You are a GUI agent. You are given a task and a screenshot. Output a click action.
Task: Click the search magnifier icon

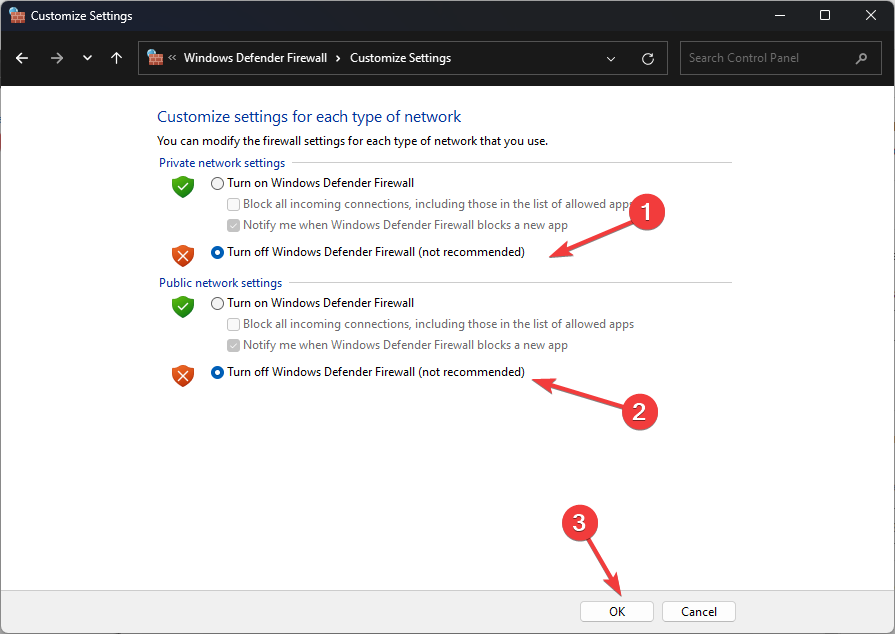coord(861,58)
